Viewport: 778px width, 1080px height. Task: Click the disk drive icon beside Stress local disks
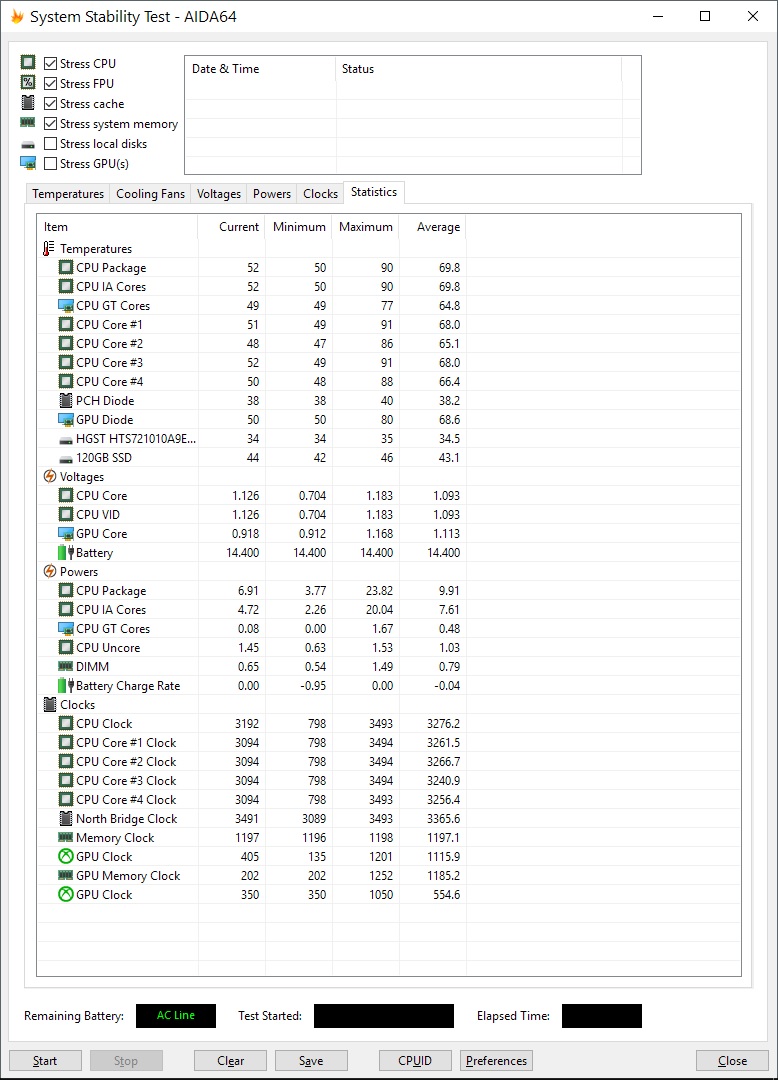tap(28, 145)
